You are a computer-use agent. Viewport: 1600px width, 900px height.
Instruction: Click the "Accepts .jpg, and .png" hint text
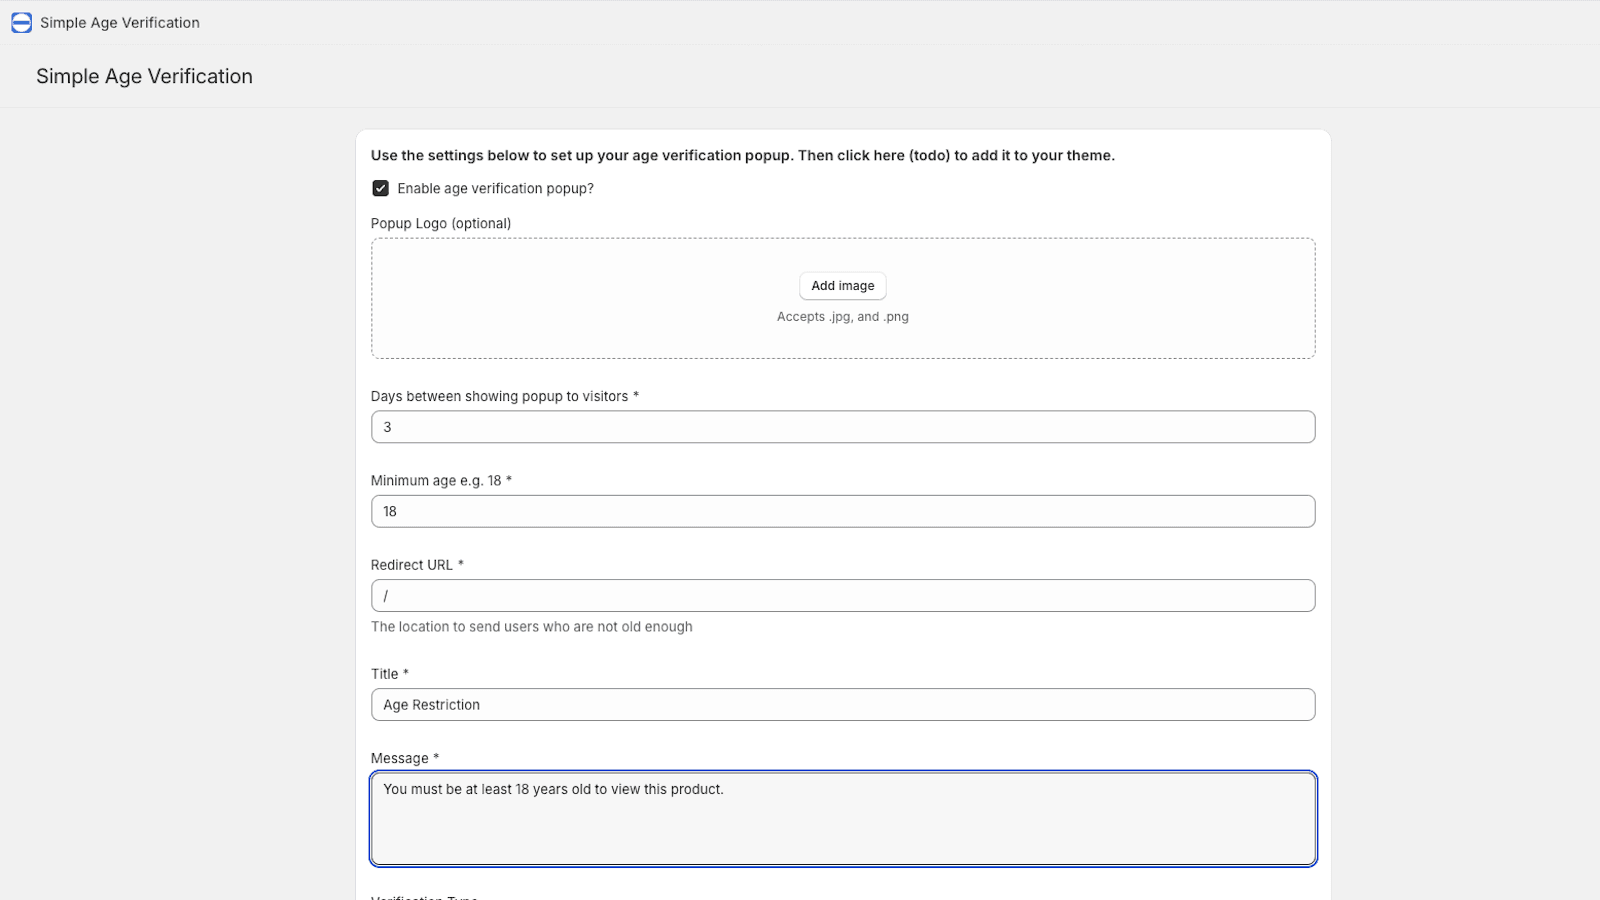tap(842, 316)
